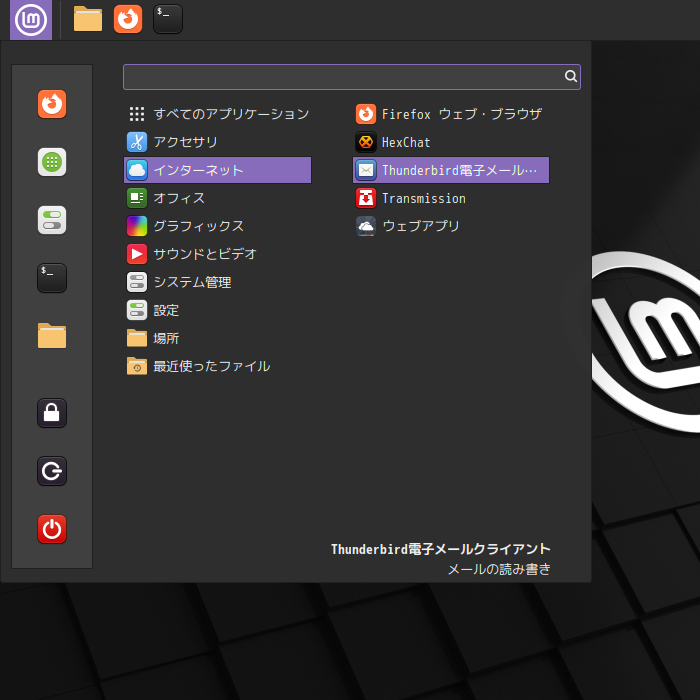
Task: Select the 設定 category
Action: tap(217, 310)
